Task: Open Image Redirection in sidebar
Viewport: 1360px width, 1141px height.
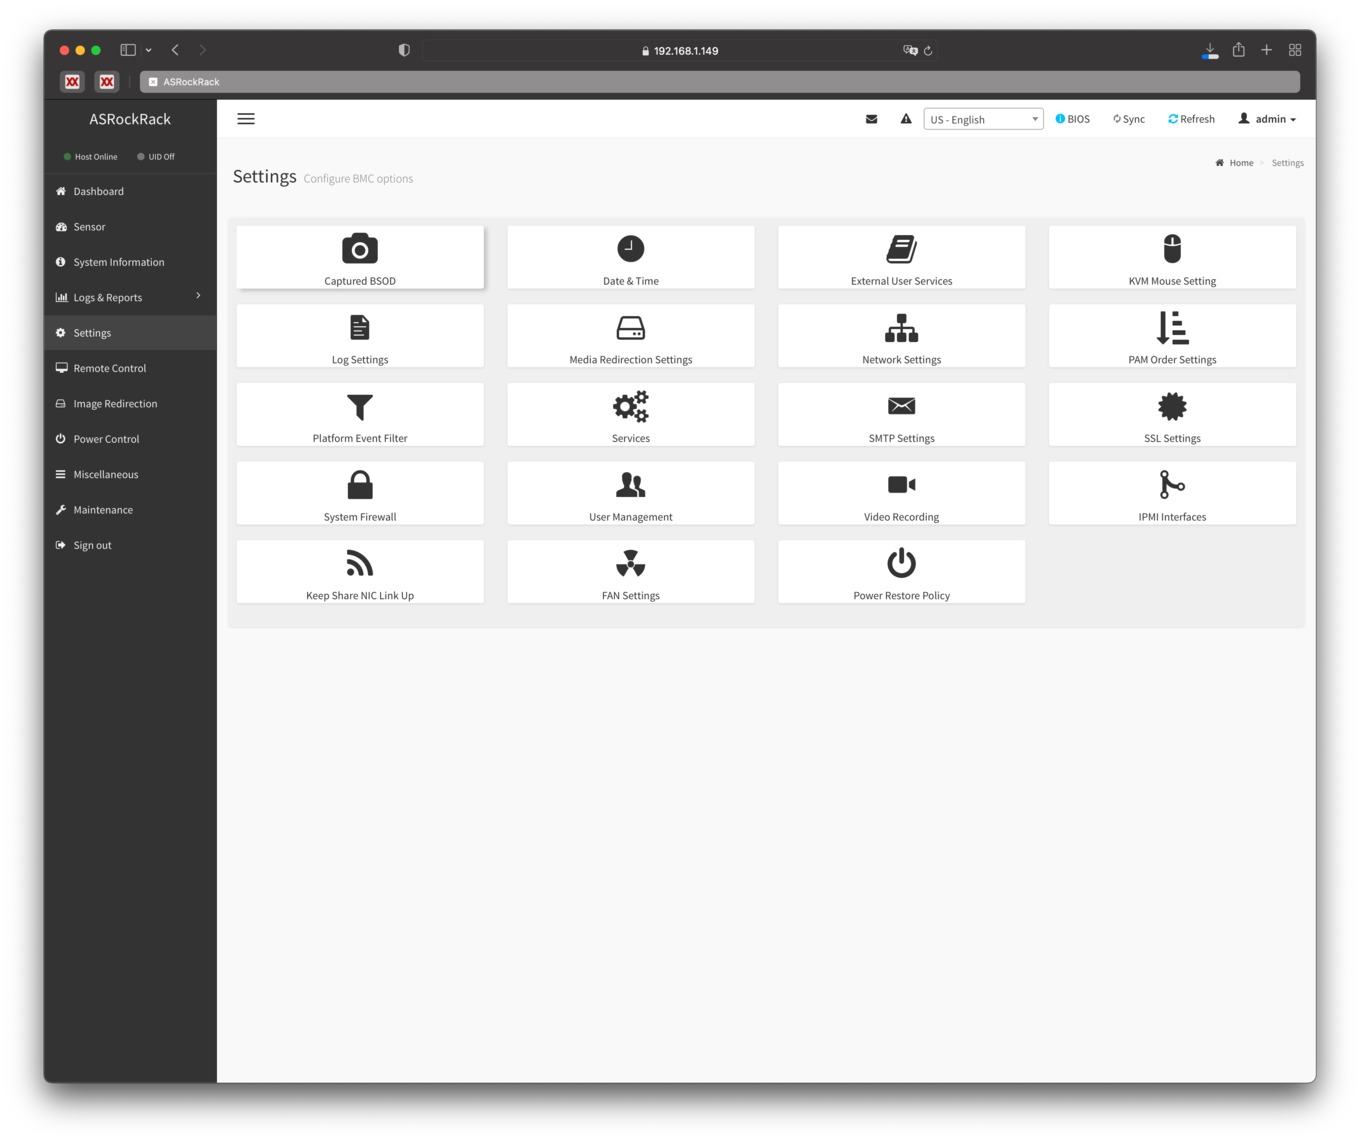Action: tap(130, 404)
